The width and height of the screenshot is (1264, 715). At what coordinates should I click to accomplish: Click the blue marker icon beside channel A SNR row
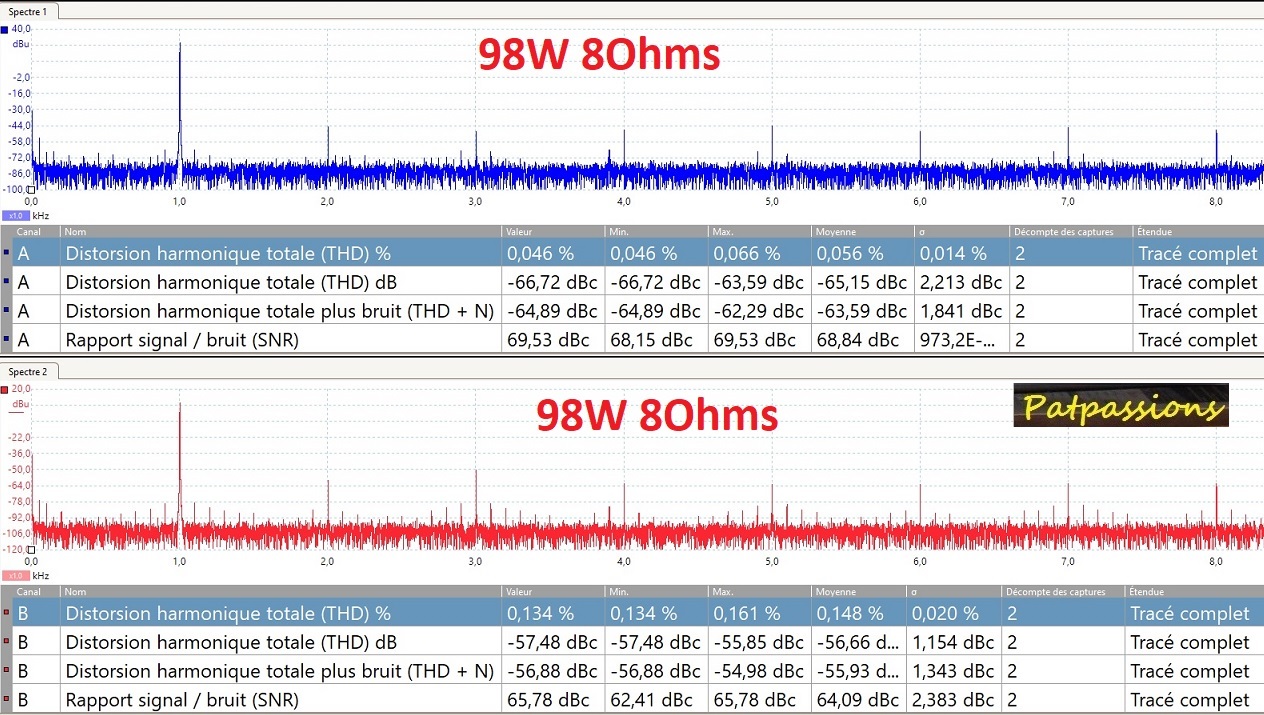tap(6, 340)
